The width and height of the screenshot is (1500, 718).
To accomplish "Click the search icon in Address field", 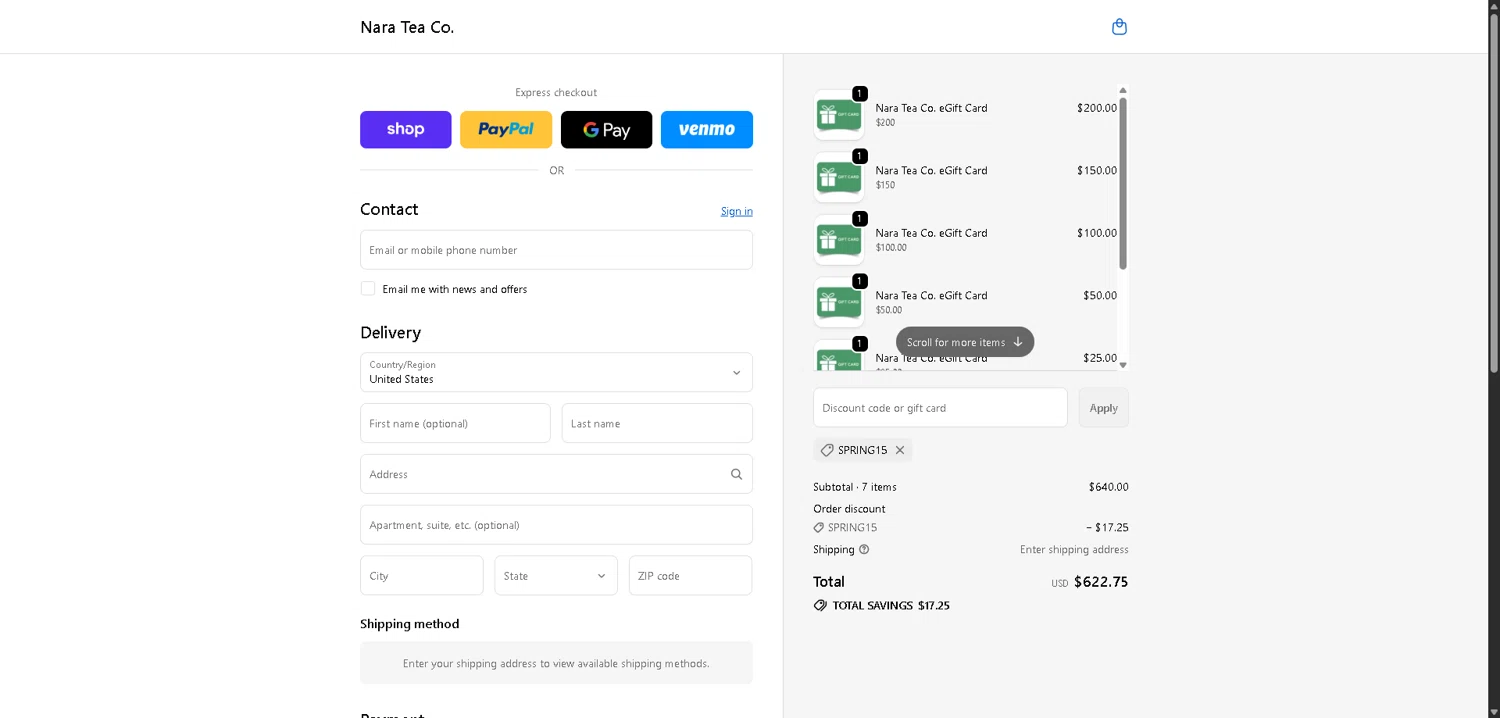I will pos(736,474).
